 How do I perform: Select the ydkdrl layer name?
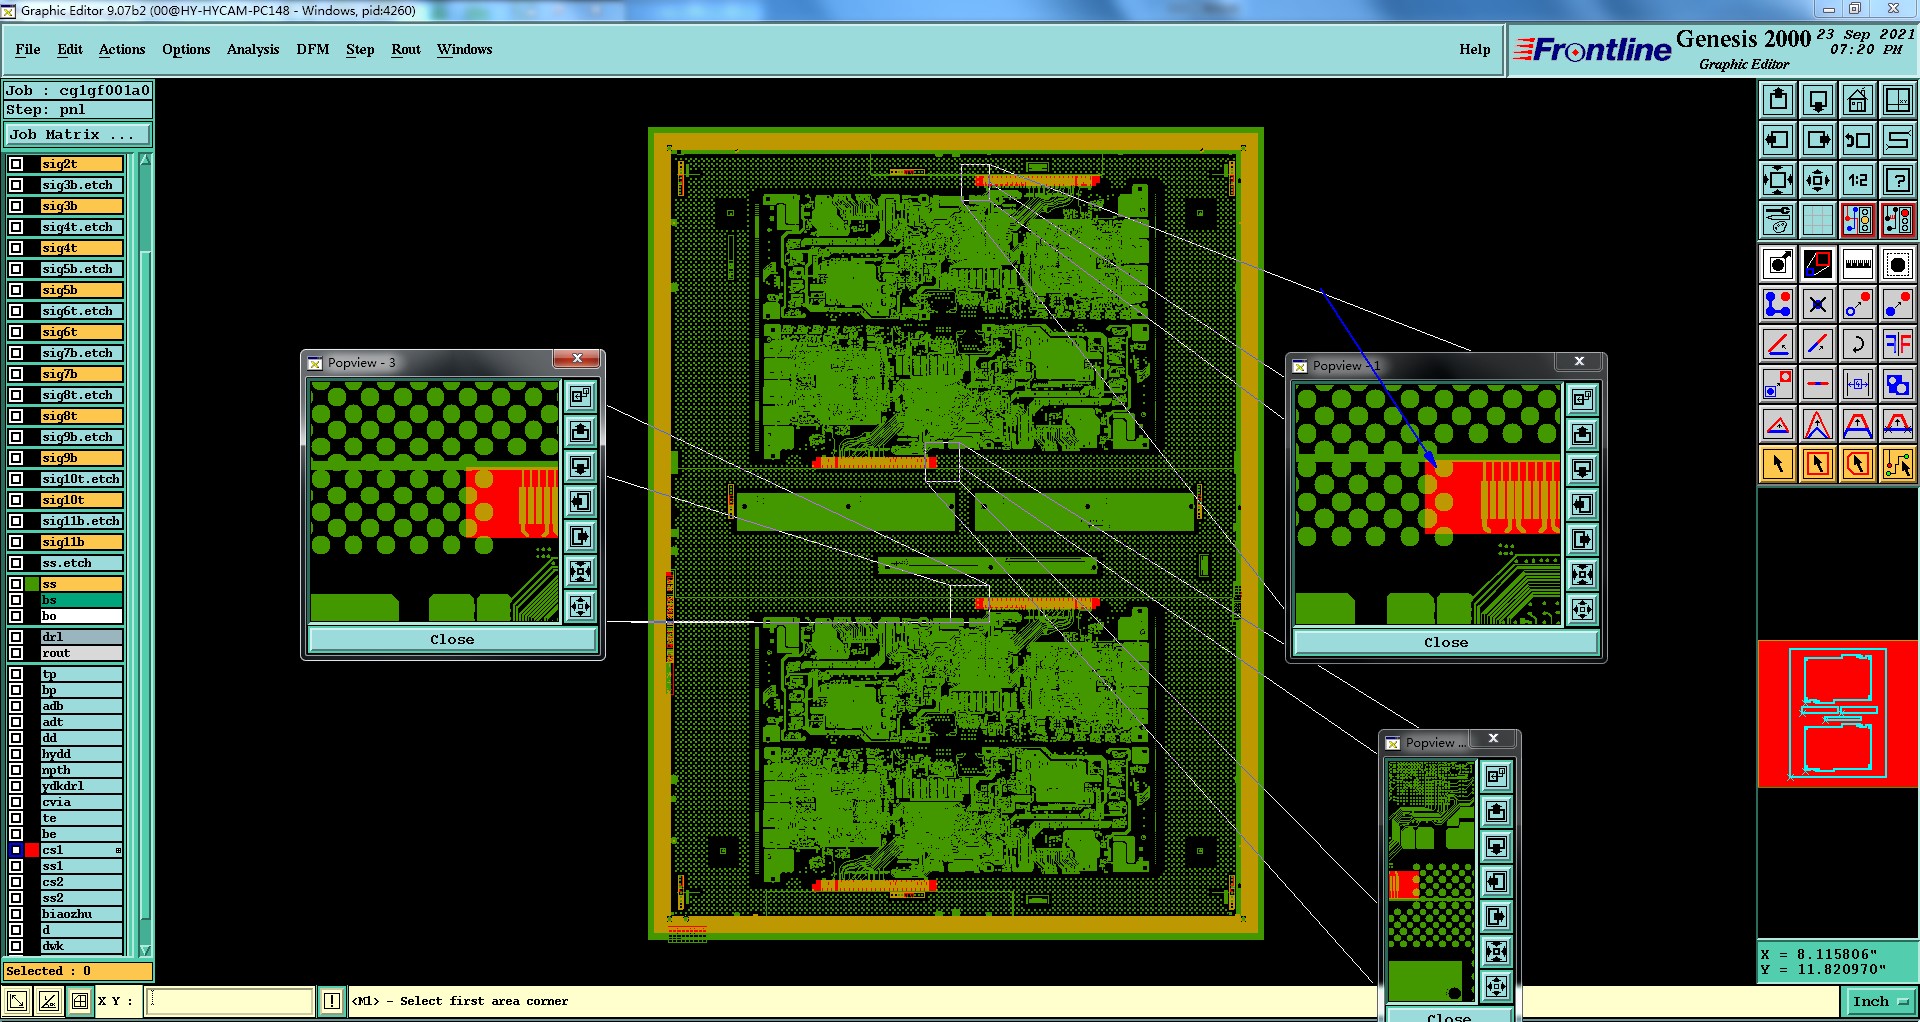coord(82,786)
